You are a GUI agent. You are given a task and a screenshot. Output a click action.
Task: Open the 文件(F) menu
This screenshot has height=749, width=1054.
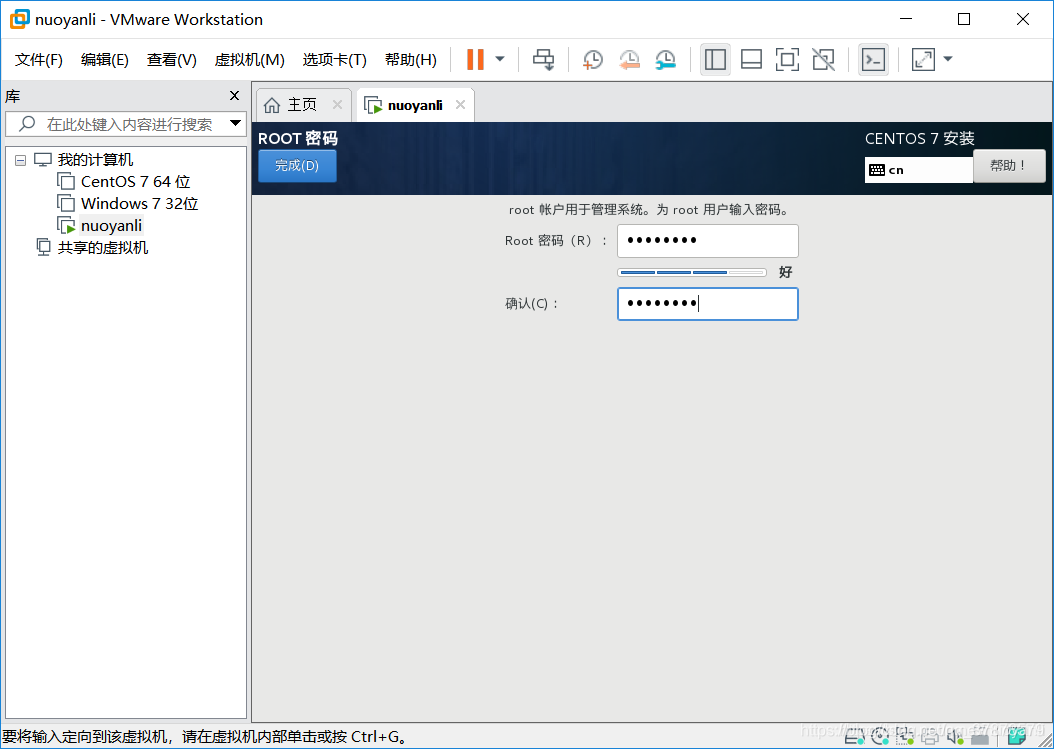[38, 60]
